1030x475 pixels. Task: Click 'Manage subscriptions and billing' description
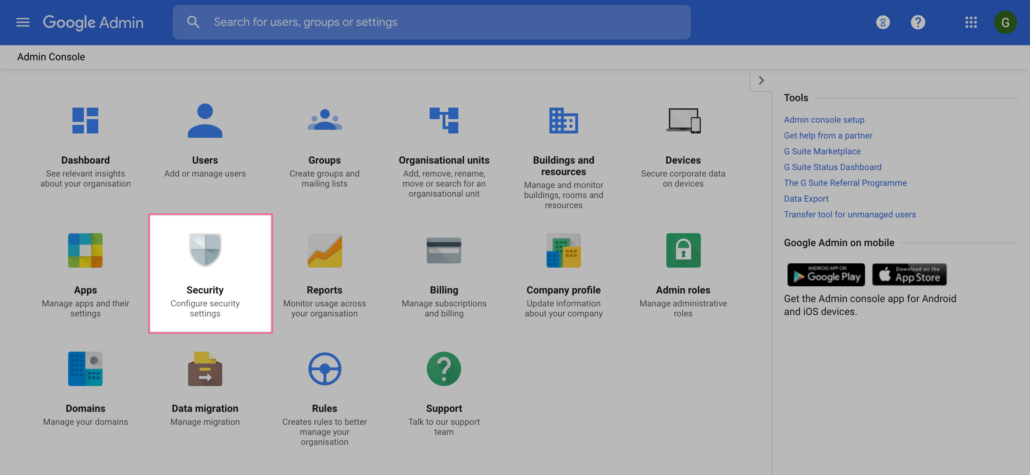point(444,309)
